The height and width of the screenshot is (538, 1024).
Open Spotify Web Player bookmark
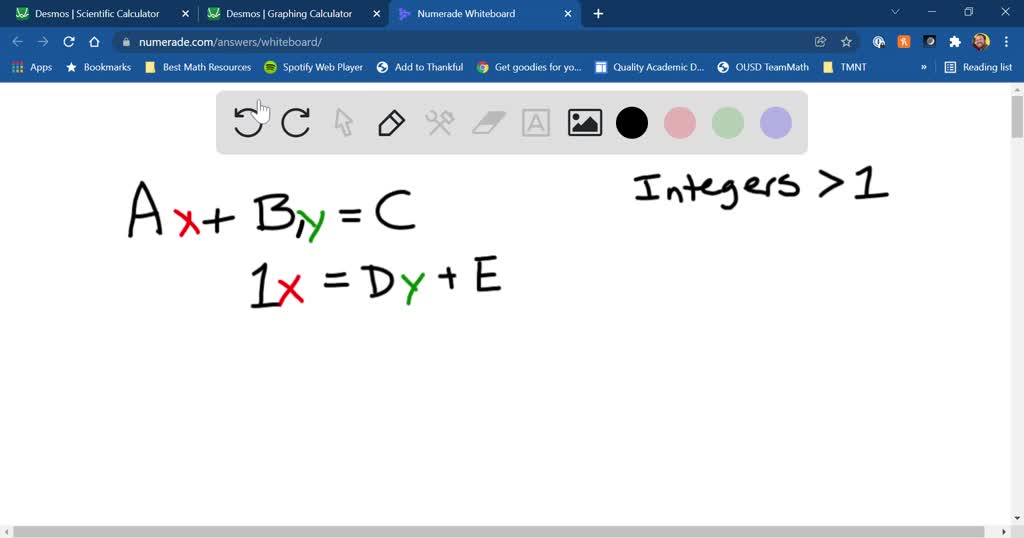[x=313, y=67]
